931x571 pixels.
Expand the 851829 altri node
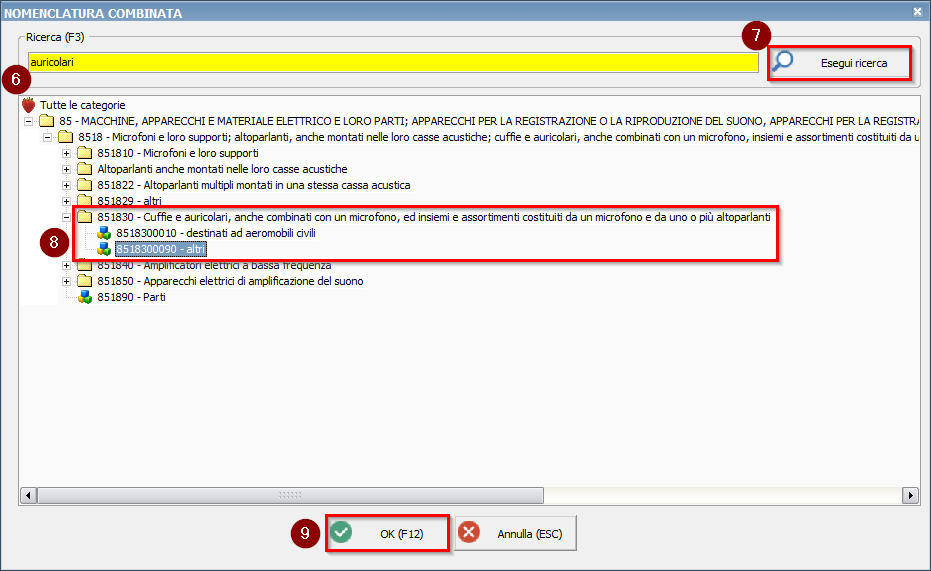66,201
